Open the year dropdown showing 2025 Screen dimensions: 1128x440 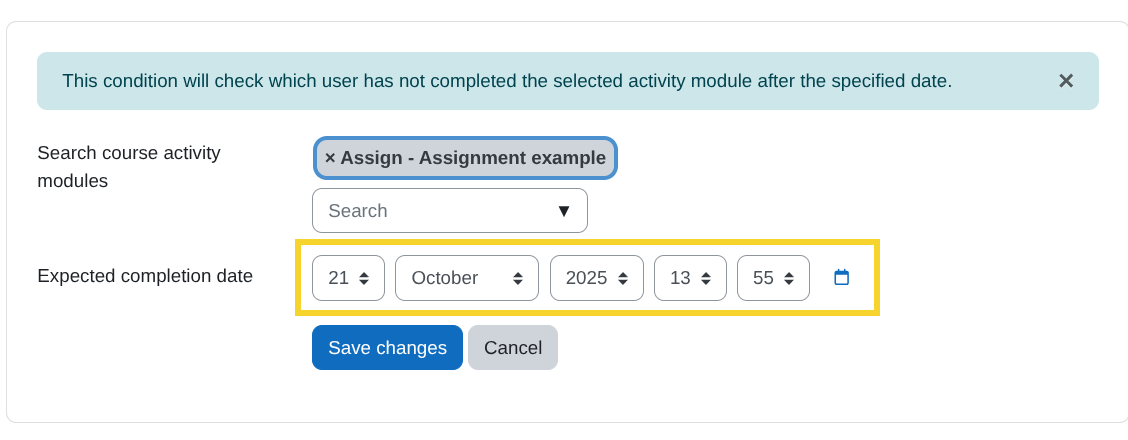(587, 278)
